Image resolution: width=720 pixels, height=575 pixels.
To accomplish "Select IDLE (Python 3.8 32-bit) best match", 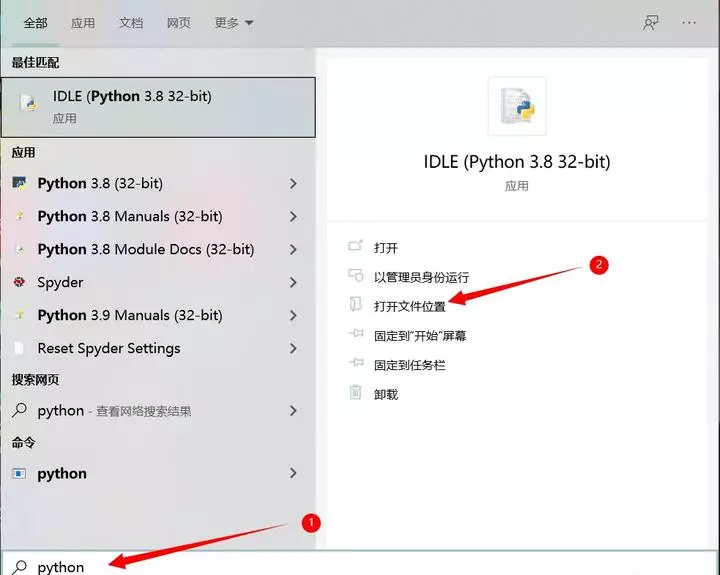I will coord(158,107).
